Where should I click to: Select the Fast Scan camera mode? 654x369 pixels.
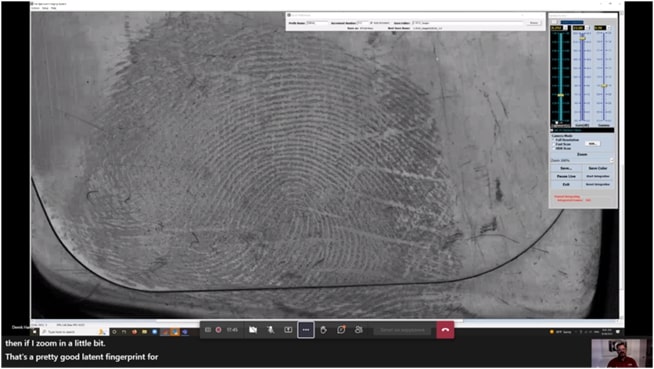562,144
